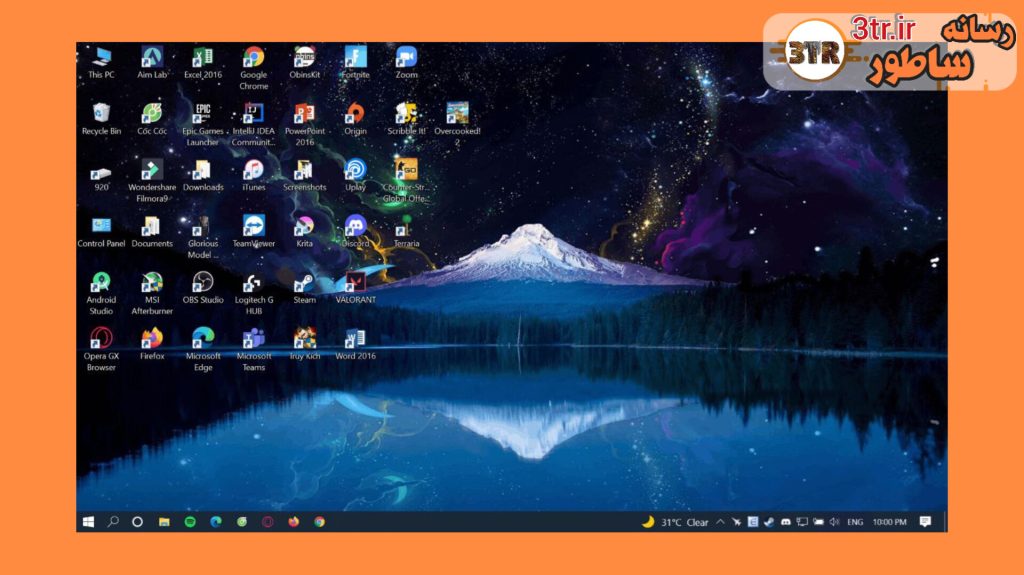Click the VALORANT desktop shortcut
This screenshot has height=575, width=1024.
pyautogui.click(x=355, y=283)
